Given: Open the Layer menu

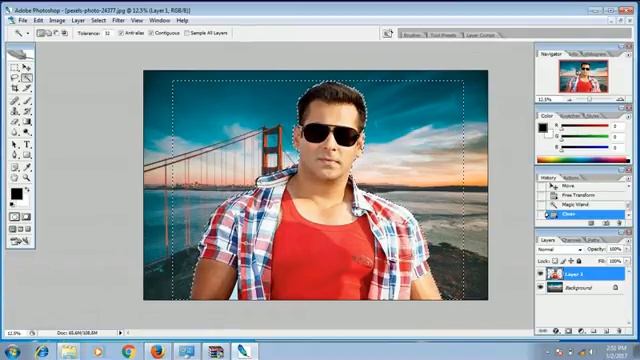Looking at the screenshot, I should pos(78,20).
